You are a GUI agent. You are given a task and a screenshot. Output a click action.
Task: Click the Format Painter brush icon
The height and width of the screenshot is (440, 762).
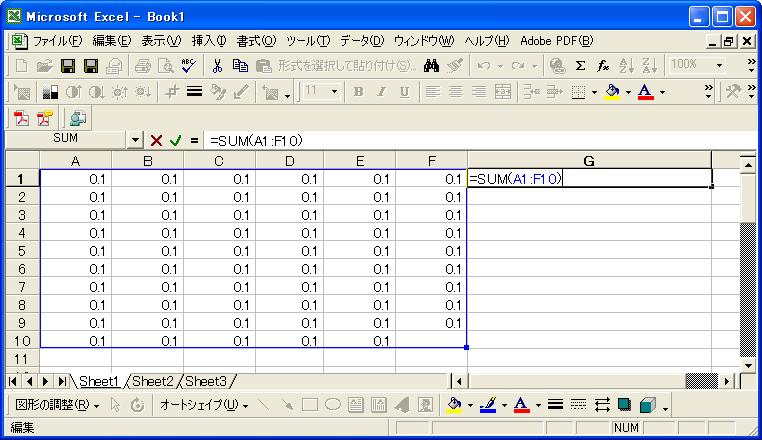[x=455, y=66]
